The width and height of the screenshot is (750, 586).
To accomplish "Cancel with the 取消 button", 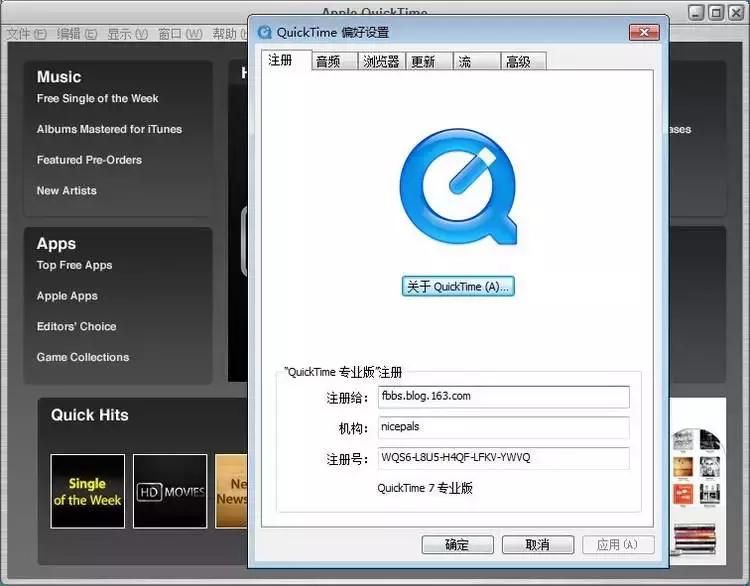I will (x=538, y=544).
